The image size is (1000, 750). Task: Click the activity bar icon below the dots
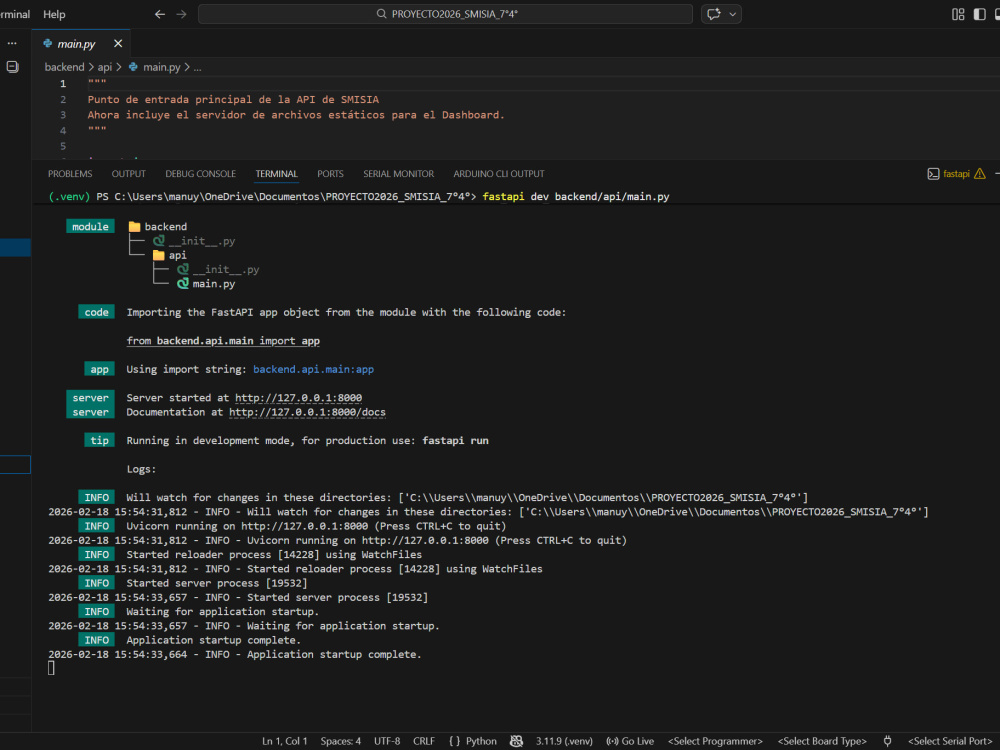pyautogui.click(x=12, y=66)
